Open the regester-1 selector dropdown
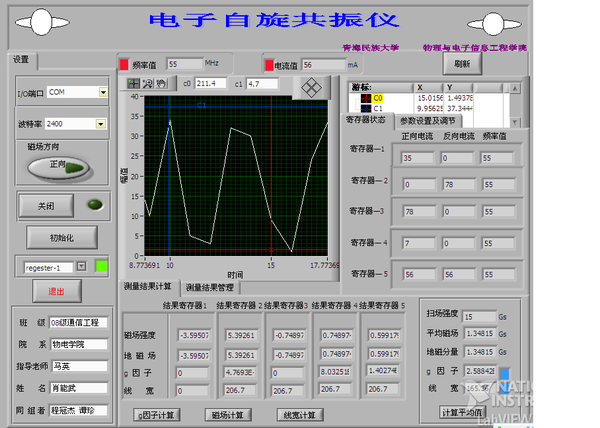 (81, 266)
